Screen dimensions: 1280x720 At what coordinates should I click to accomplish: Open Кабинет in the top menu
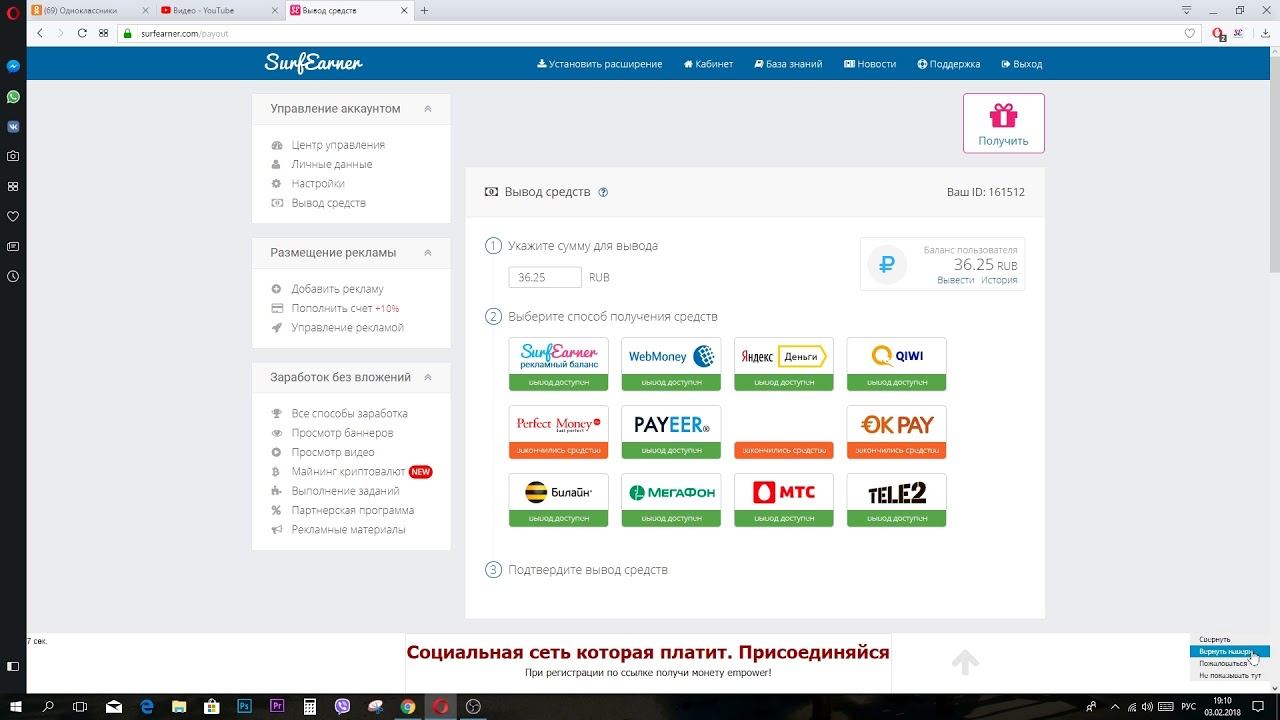(709, 64)
